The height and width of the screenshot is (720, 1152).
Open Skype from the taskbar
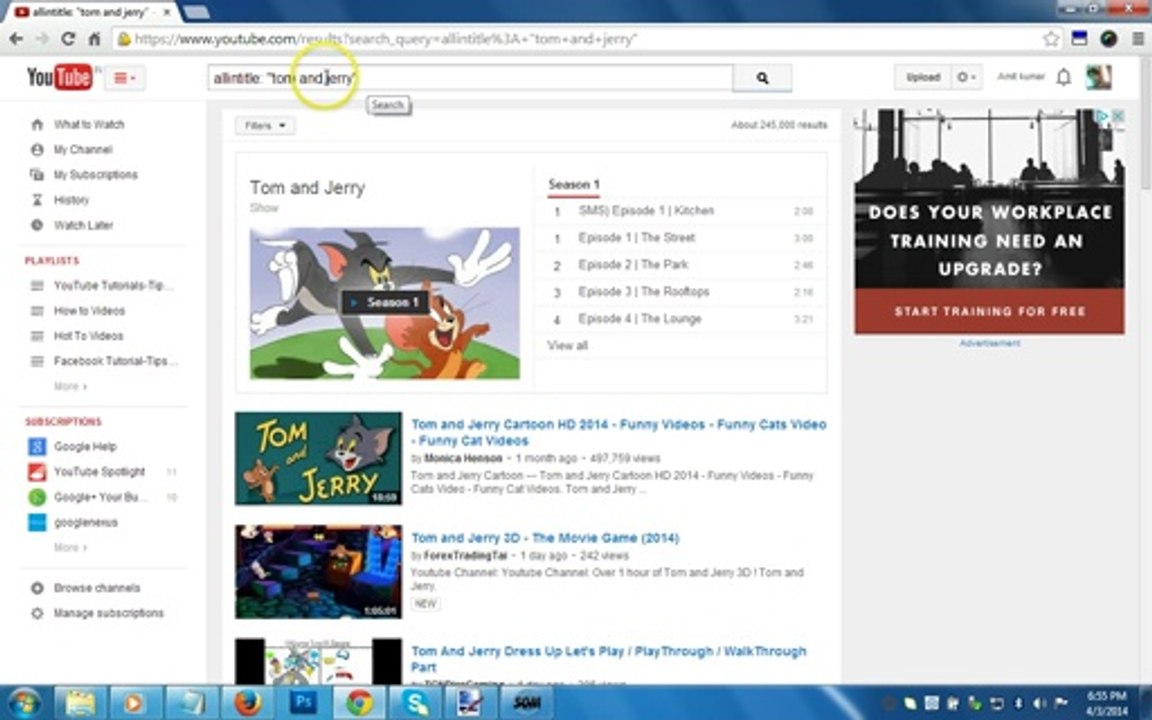point(415,703)
